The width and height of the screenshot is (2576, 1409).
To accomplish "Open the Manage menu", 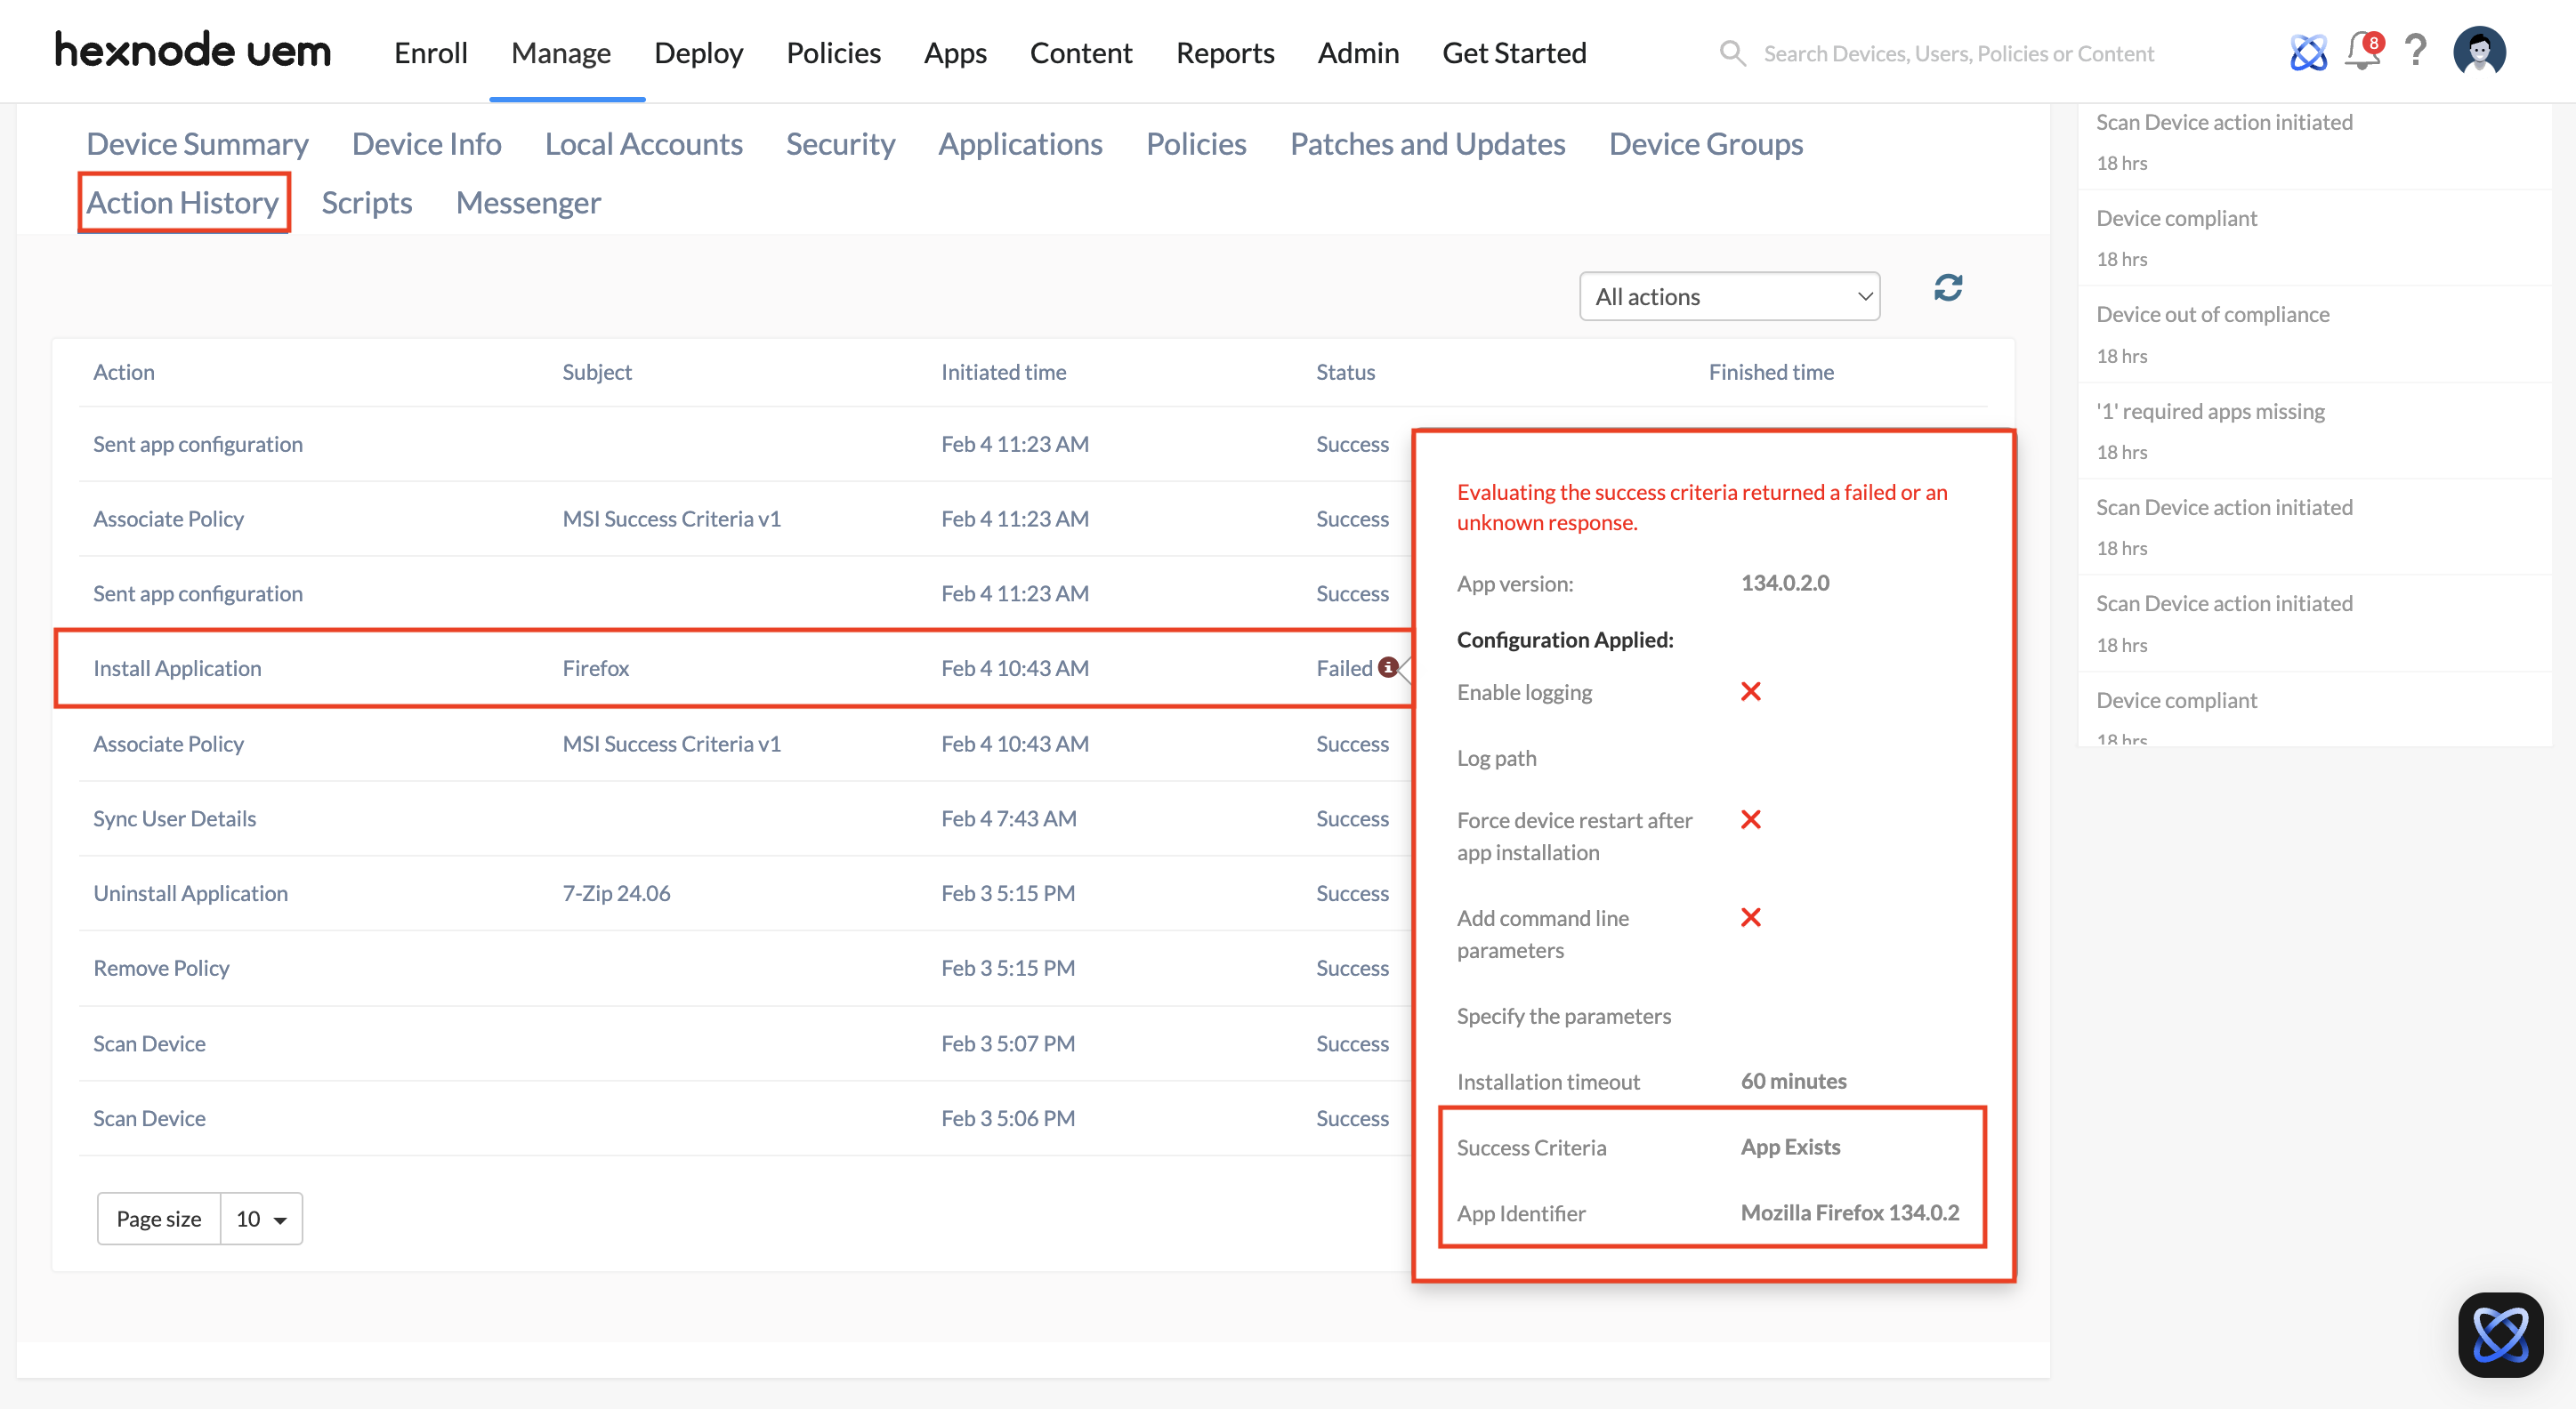I will tap(561, 53).
